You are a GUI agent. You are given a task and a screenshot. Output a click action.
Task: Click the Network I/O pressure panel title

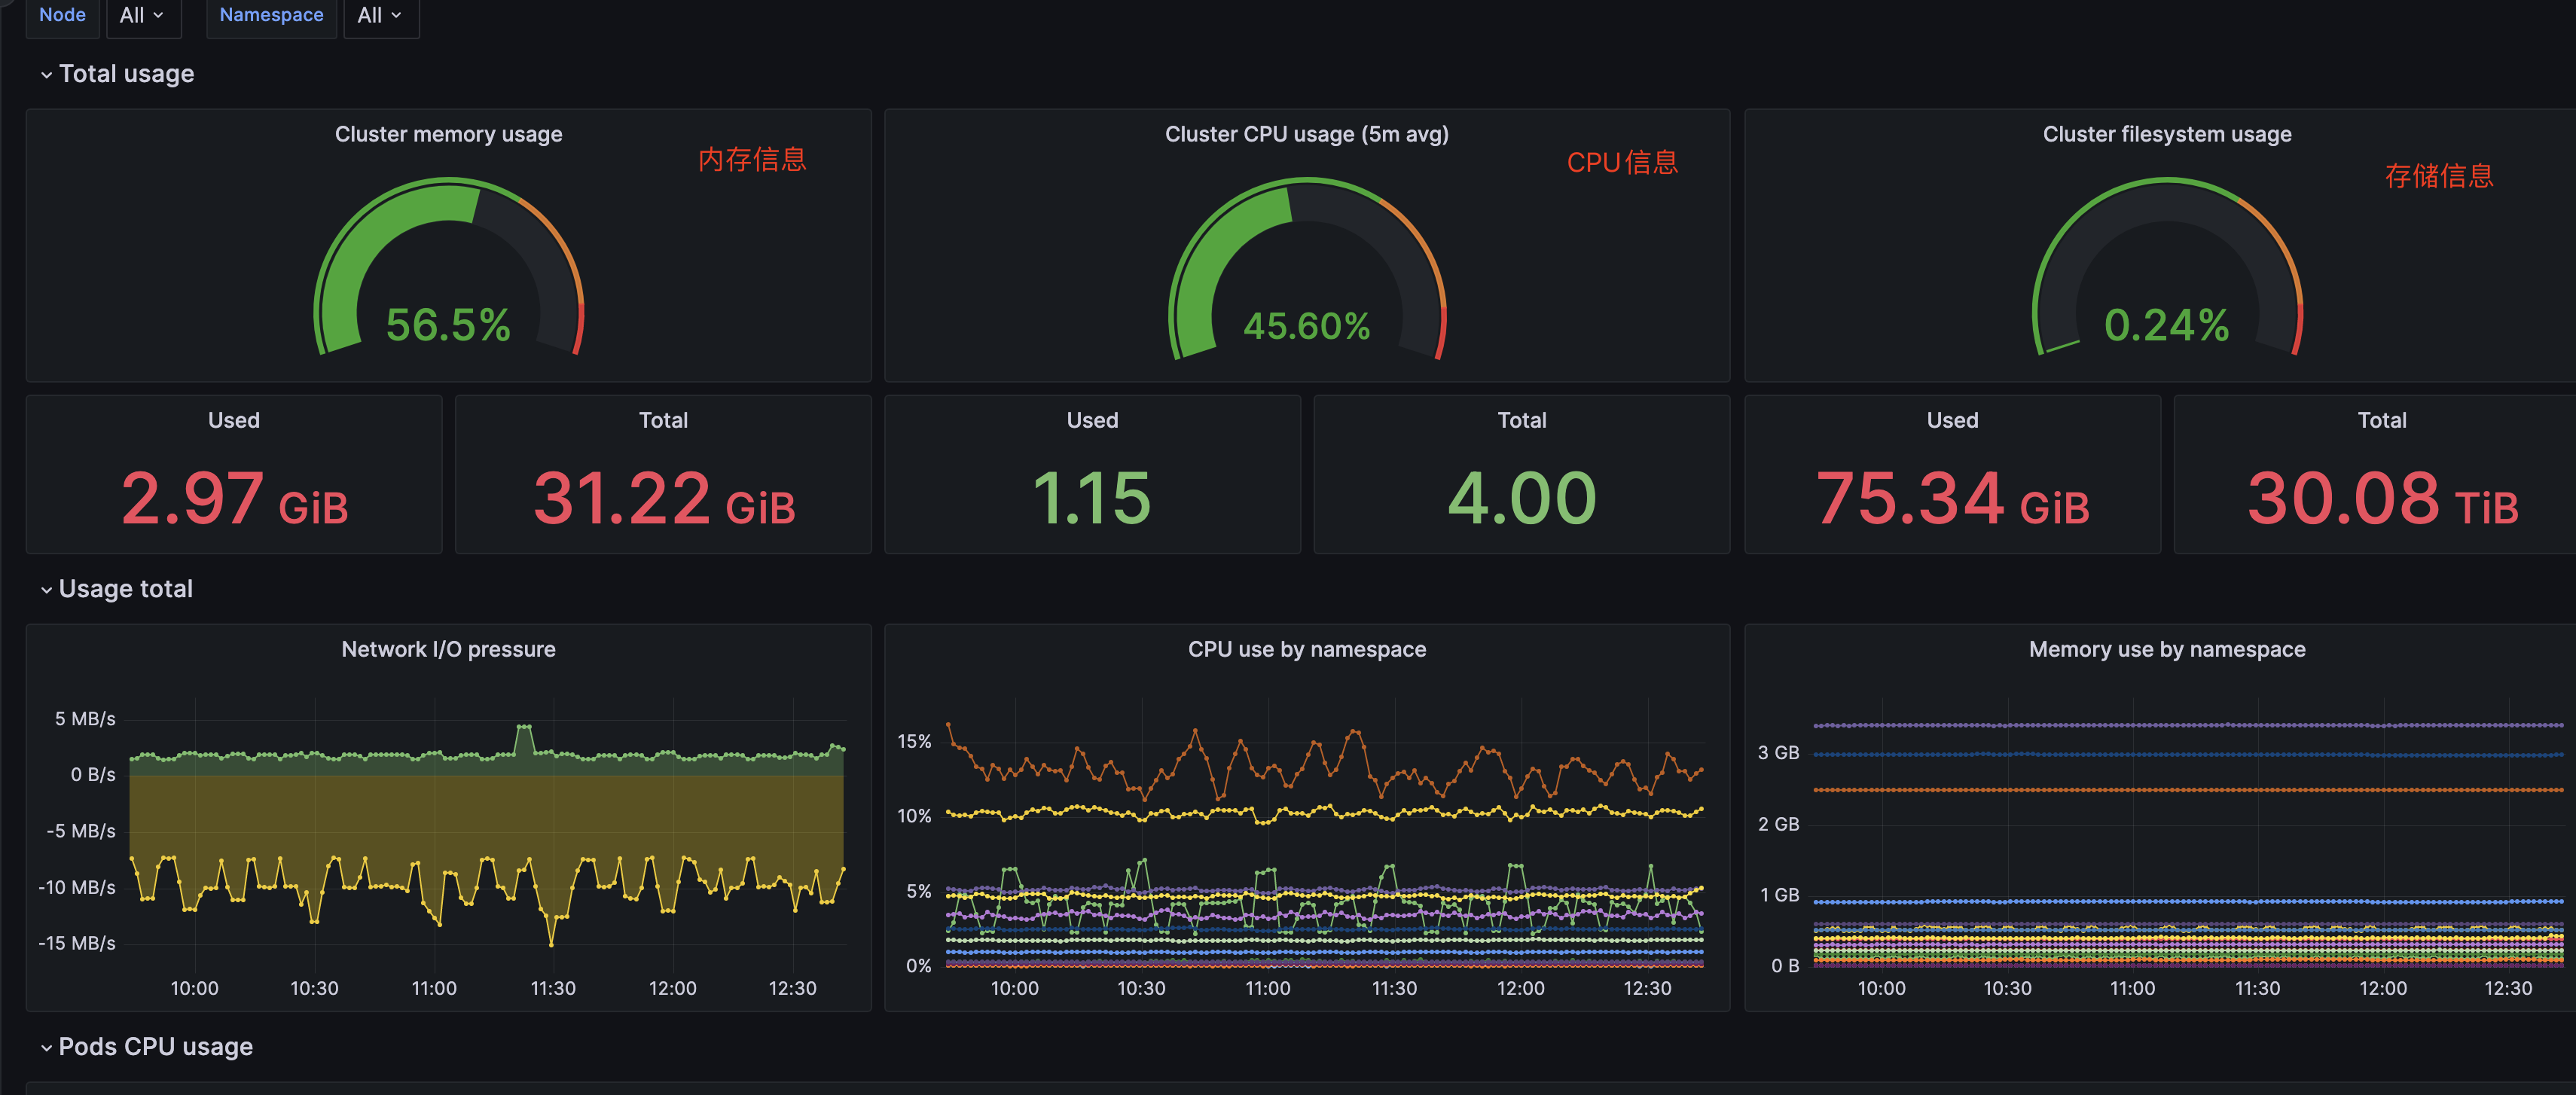(448, 649)
